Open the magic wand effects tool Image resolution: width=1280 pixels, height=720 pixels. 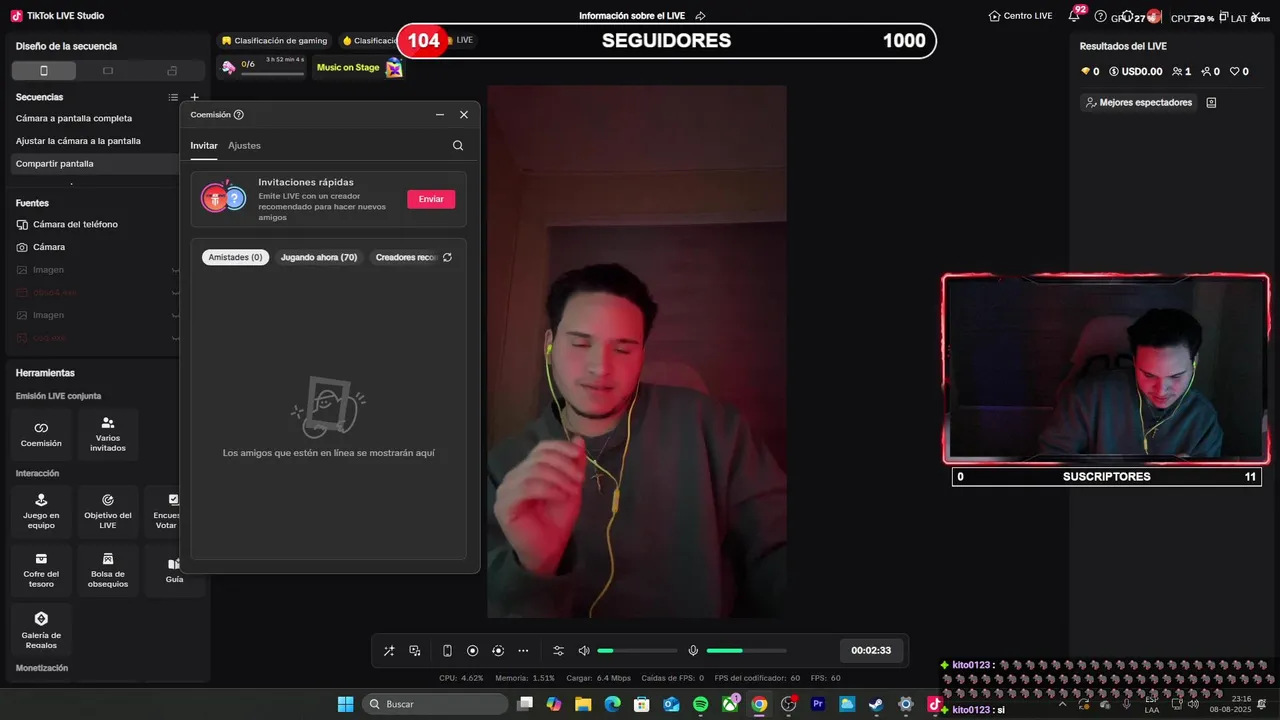[389, 651]
